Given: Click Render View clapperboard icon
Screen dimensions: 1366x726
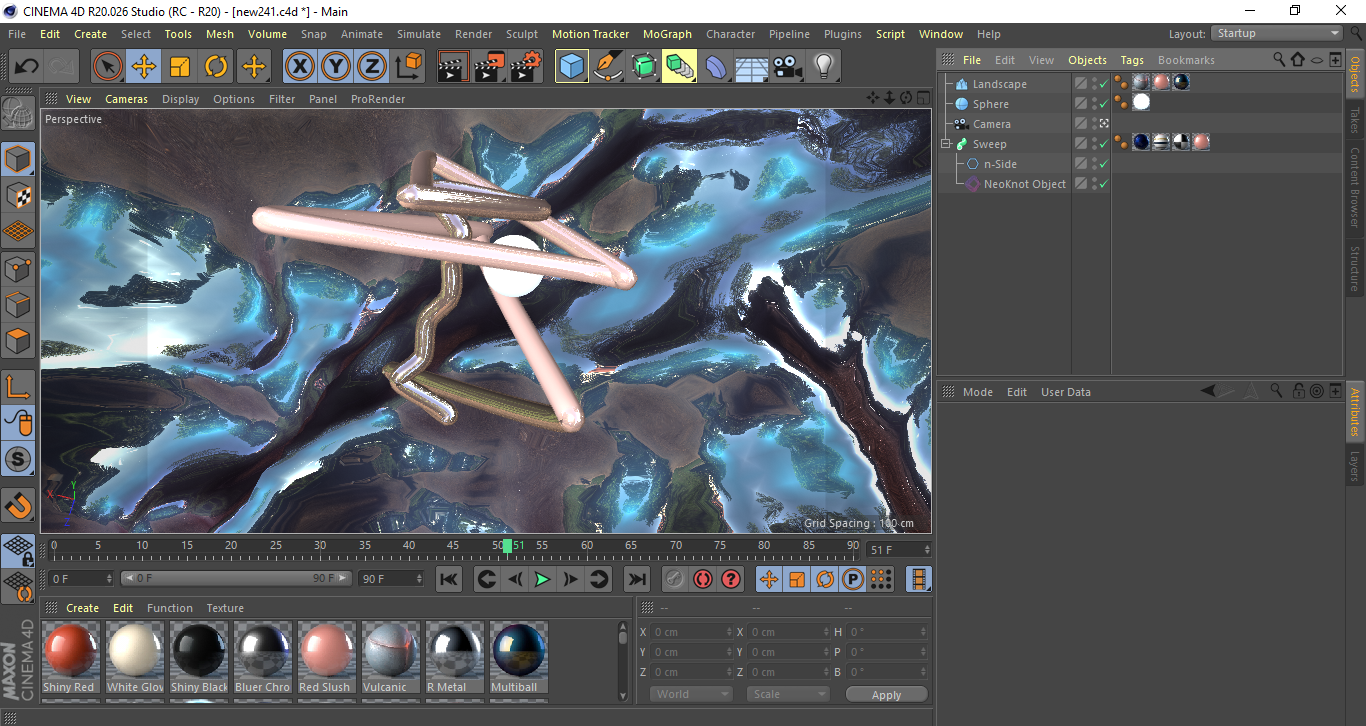Looking at the screenshot, I should tap(454, 67).
